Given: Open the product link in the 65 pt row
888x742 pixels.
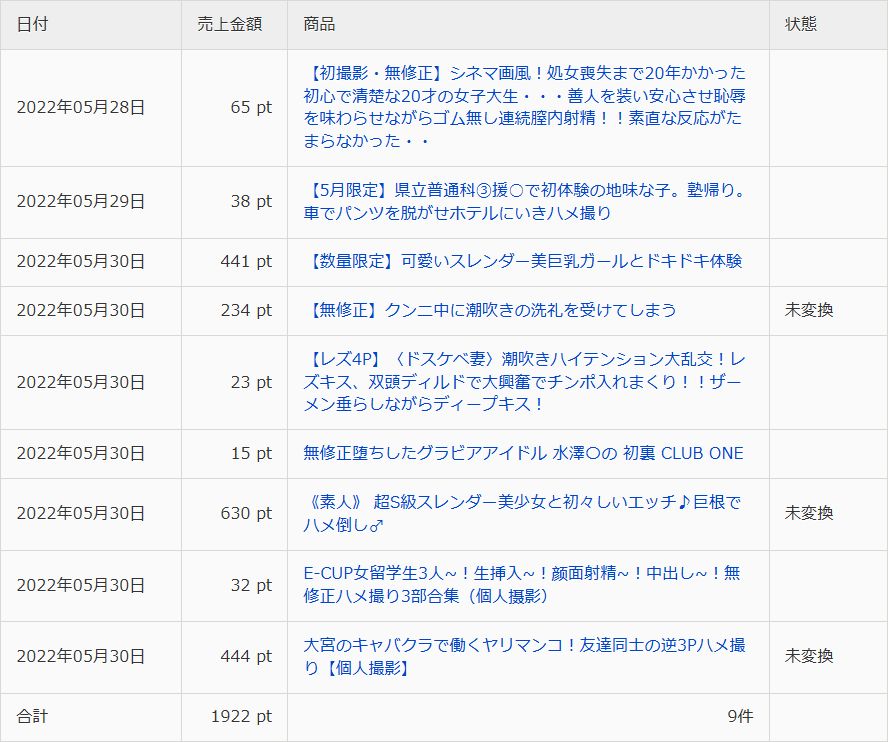Looking at the screenshot, I should (x=524, y=107).
